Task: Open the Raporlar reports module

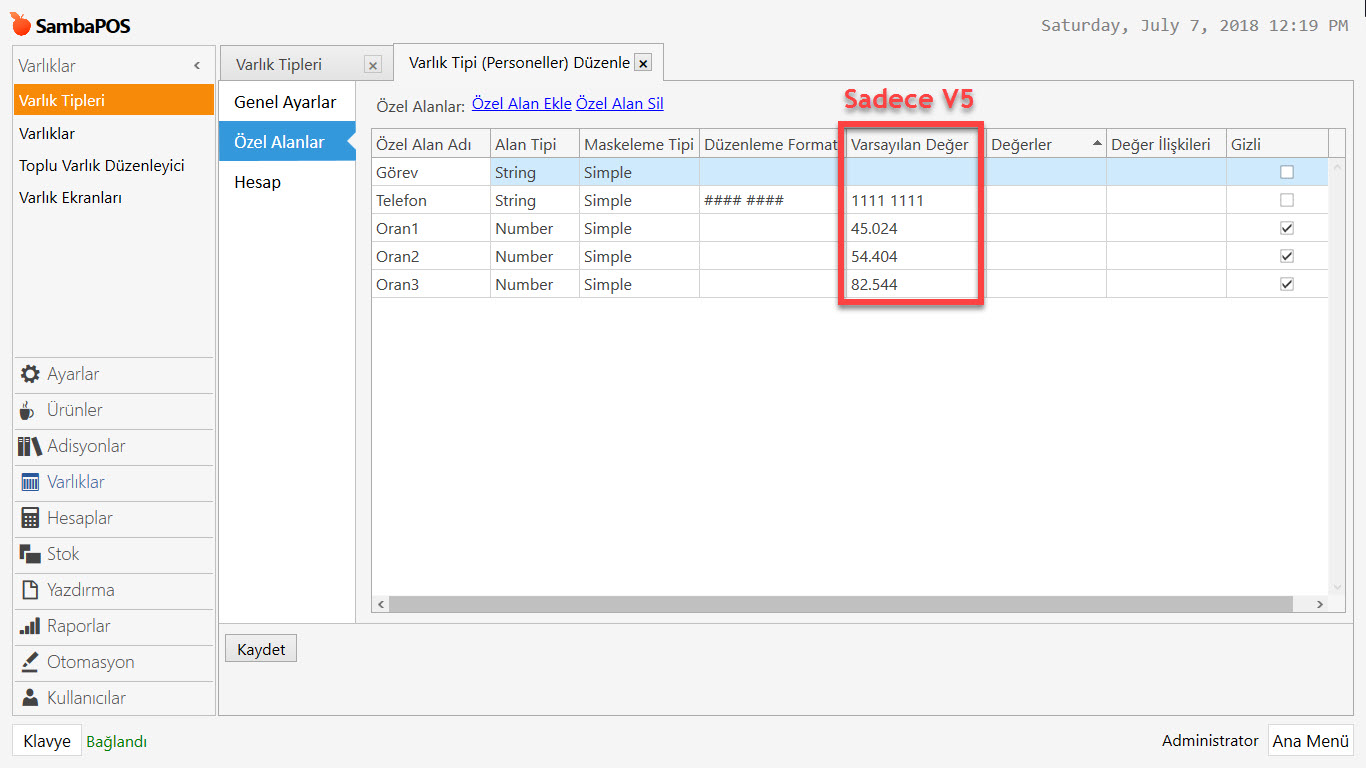Action: [x=71, y=627]
